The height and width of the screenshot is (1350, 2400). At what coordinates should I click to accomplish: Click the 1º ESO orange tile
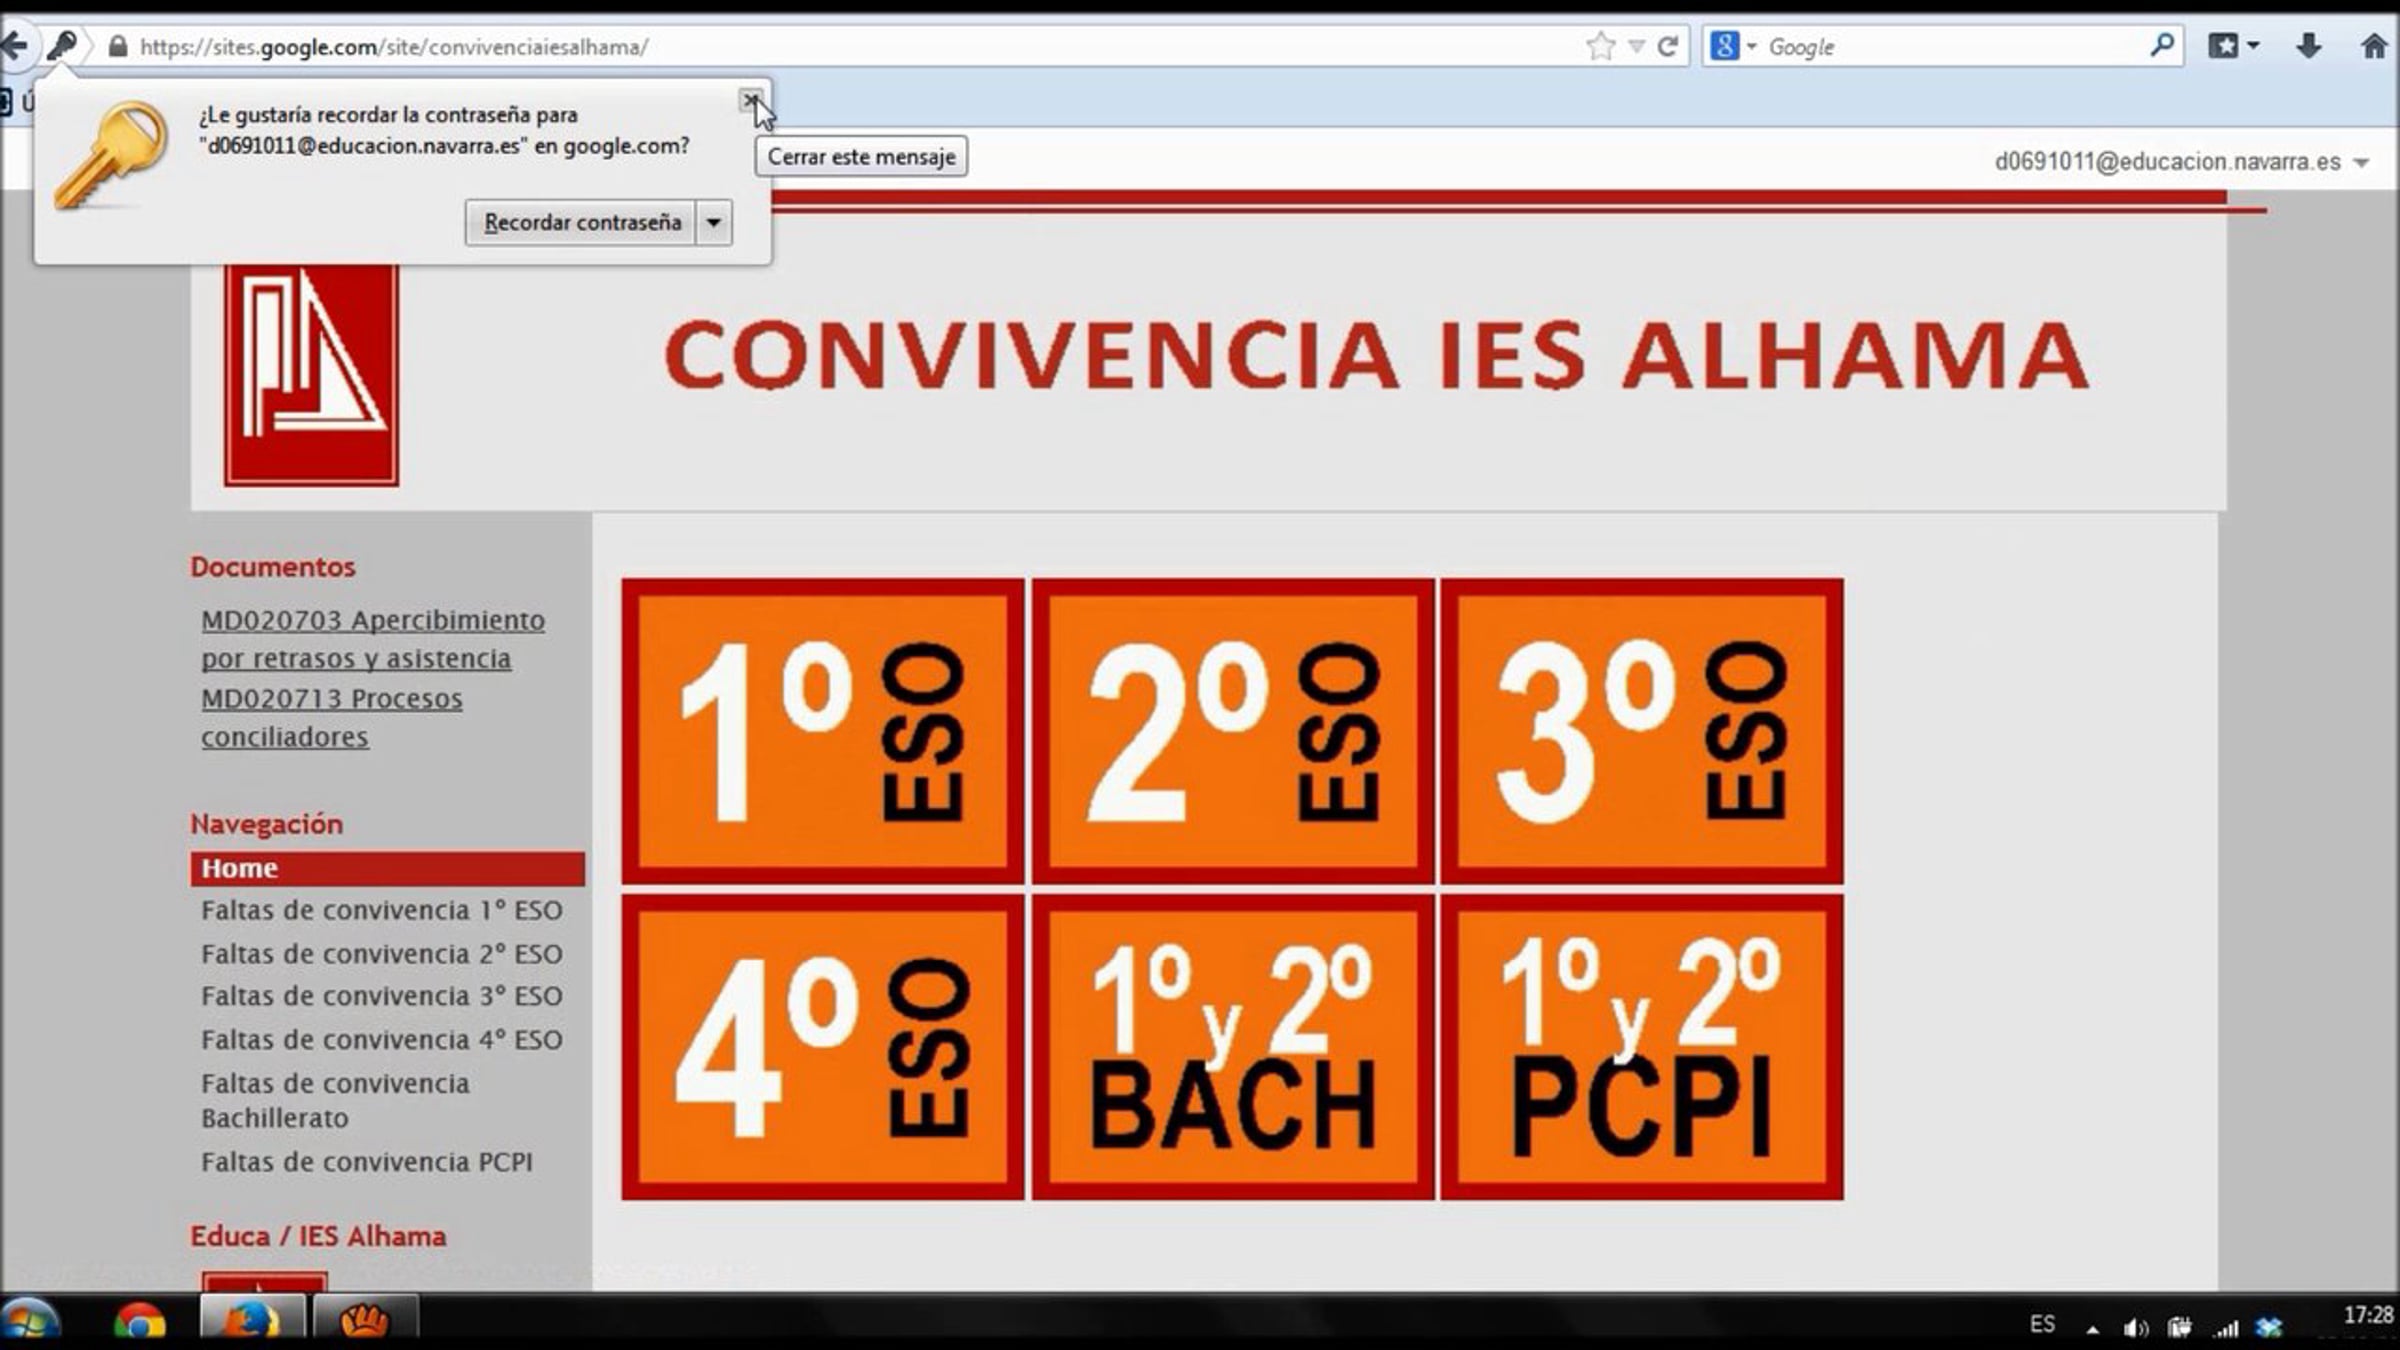[822, 731]
